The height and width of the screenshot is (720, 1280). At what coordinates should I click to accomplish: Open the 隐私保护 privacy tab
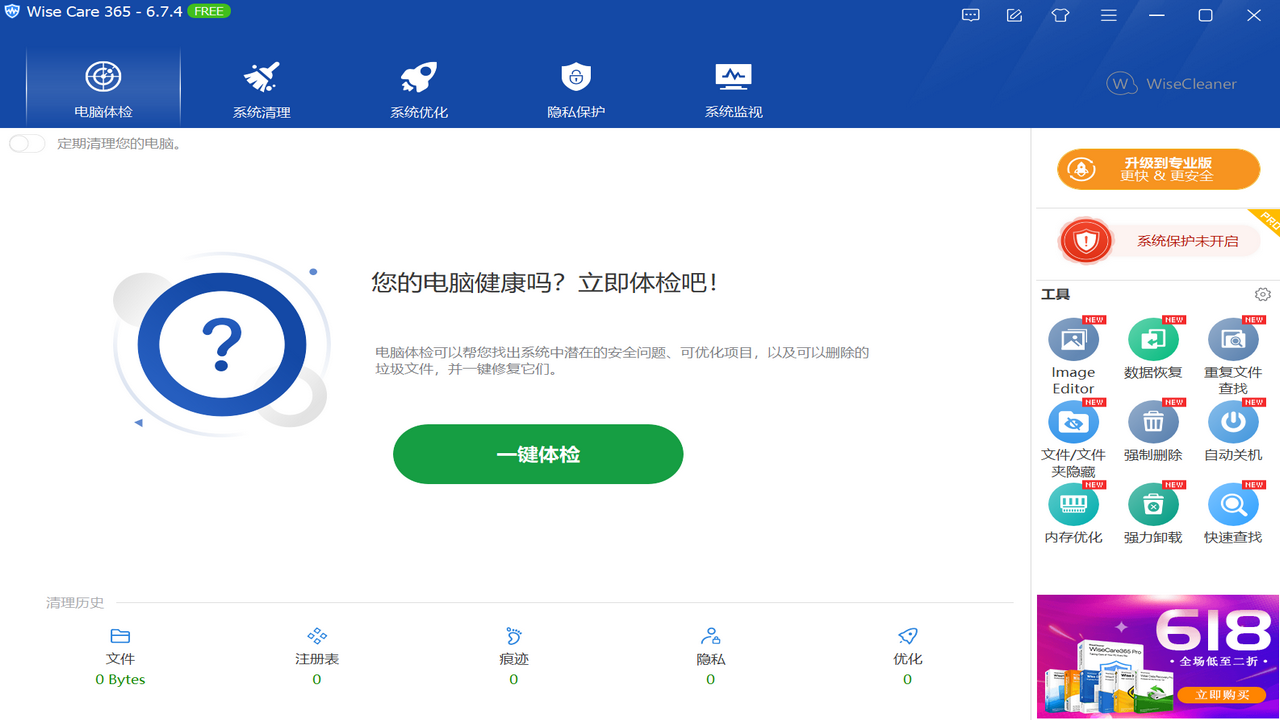[x=576, y=86]
